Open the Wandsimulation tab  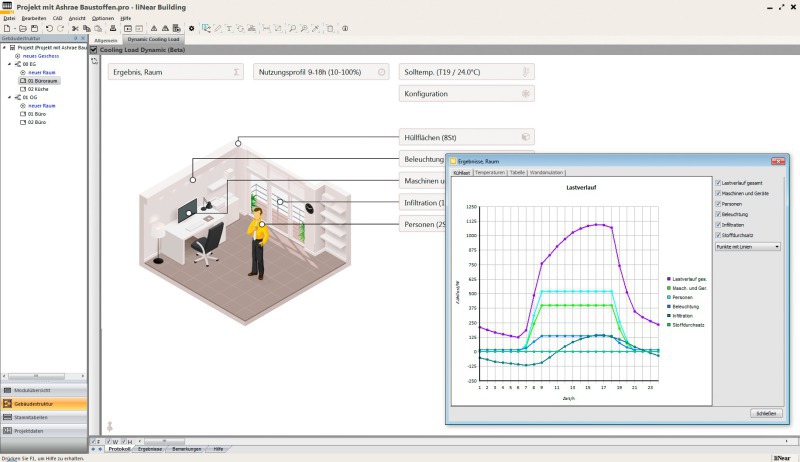pos(546,172)
